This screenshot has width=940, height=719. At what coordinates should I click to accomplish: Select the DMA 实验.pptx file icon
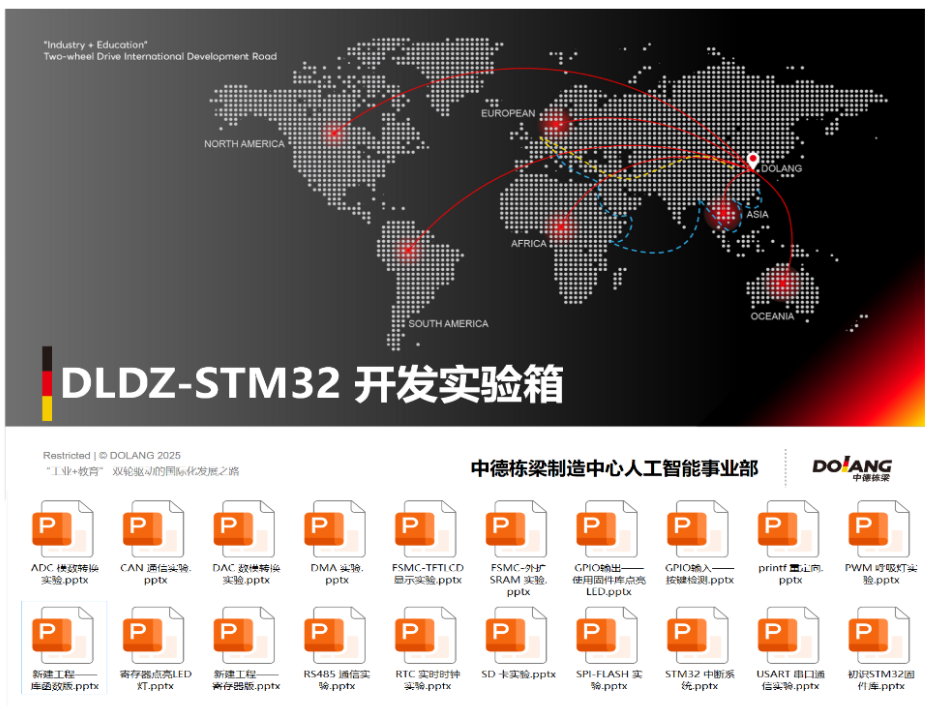point(335,530)
